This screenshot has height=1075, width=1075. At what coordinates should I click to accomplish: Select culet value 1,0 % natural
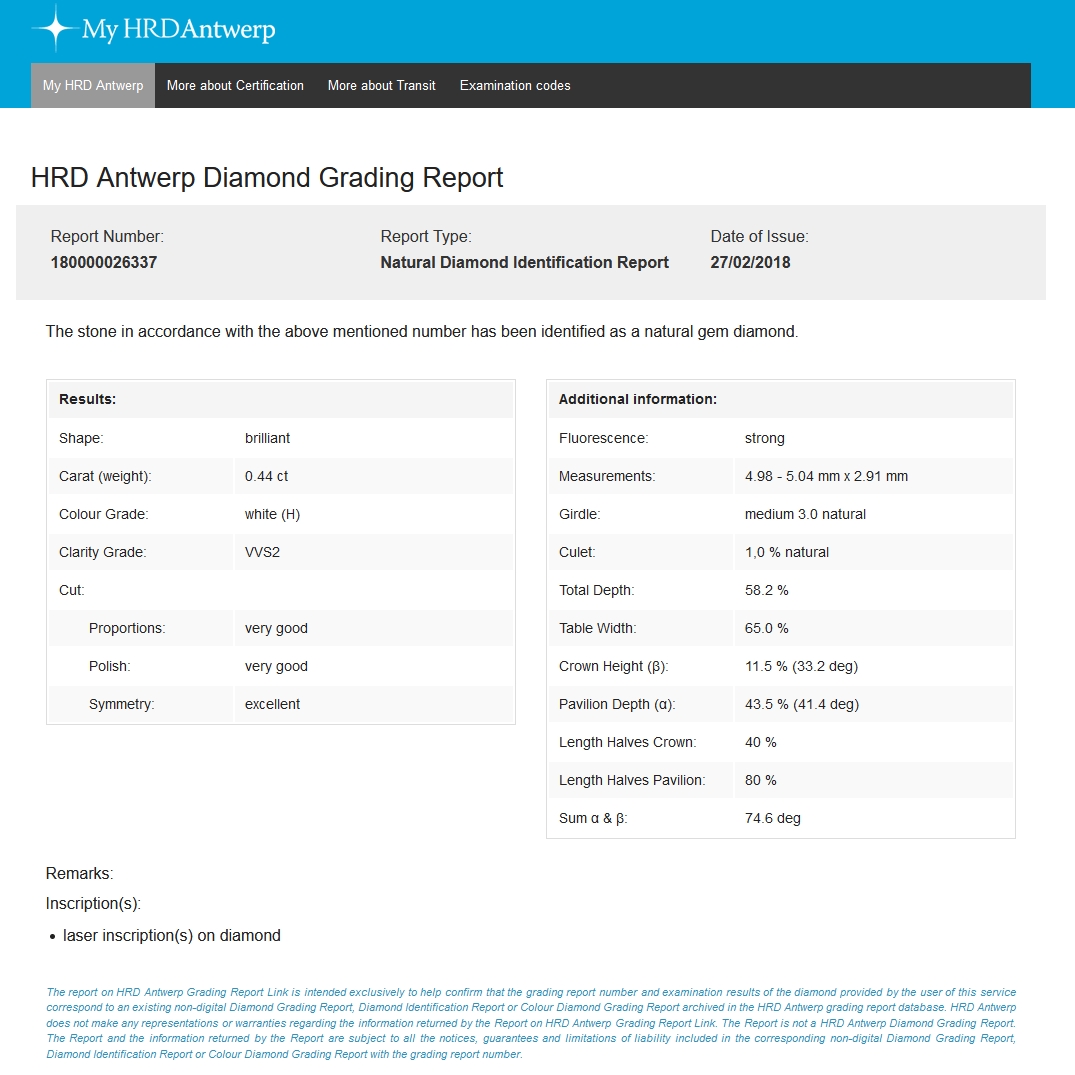click(x=786, y=552)
